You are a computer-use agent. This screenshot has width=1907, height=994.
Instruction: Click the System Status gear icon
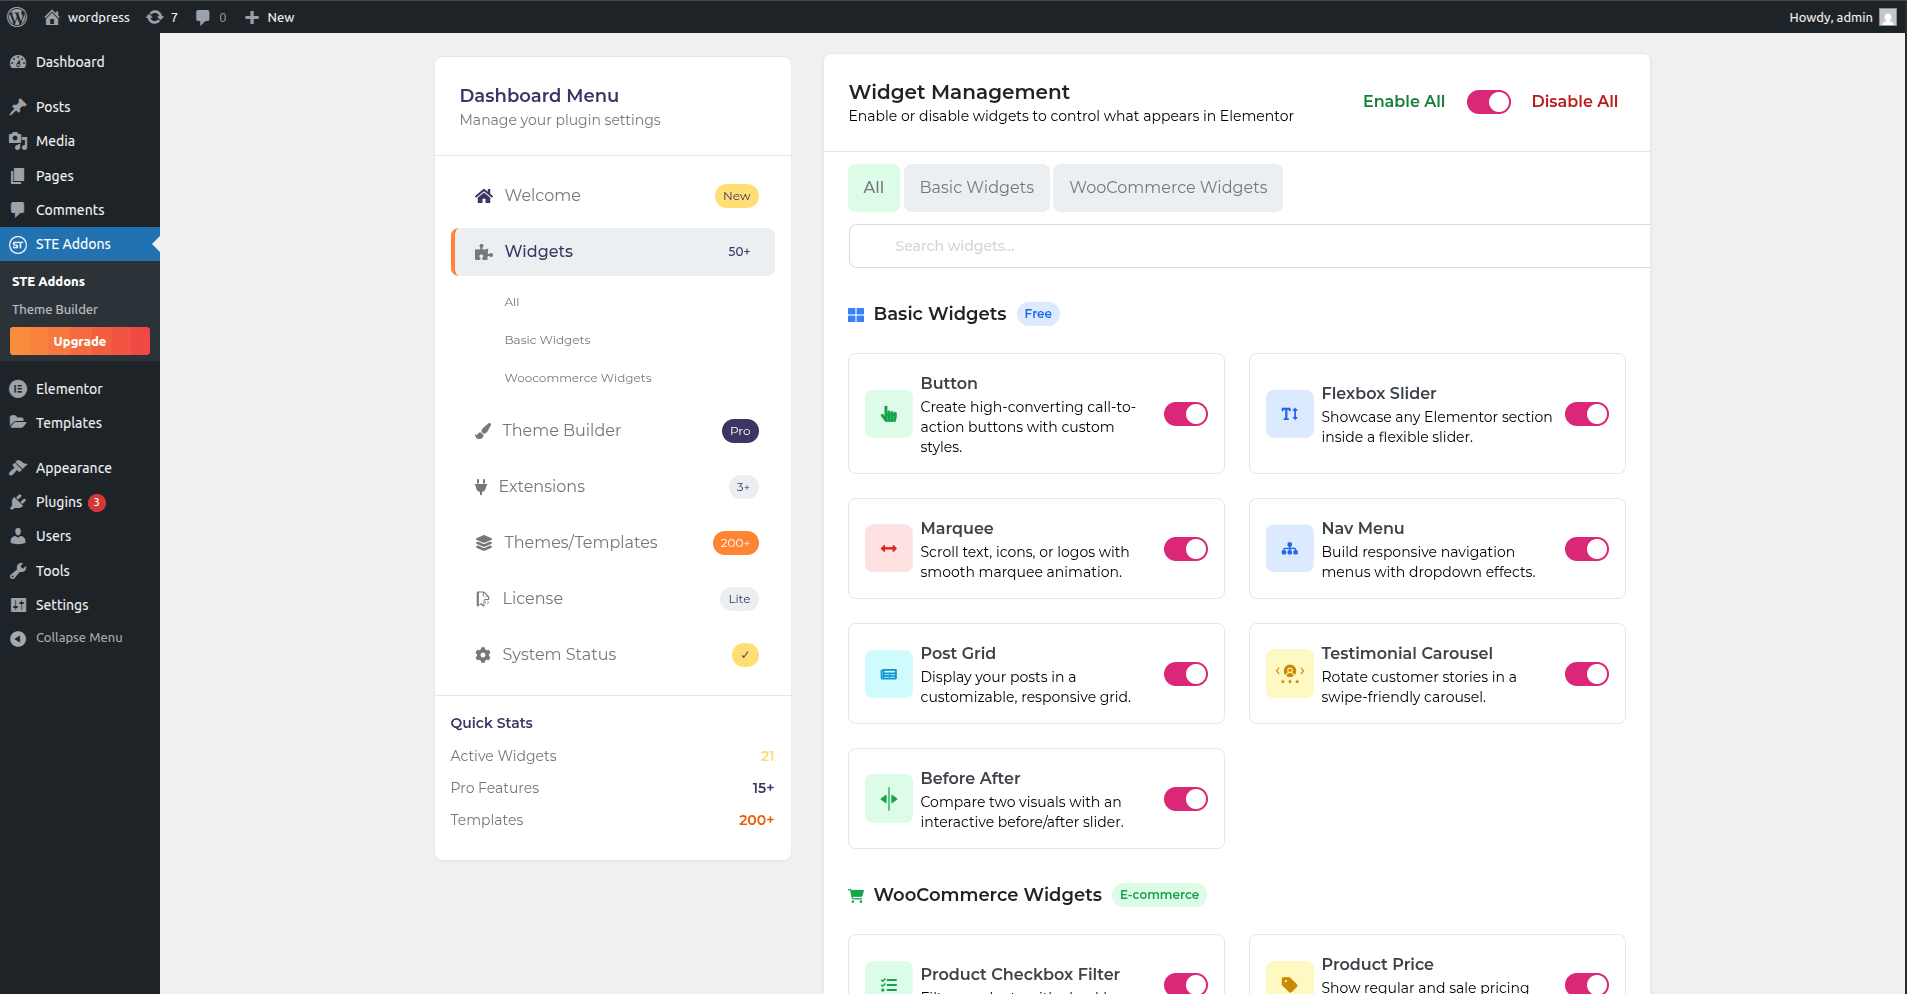(483, 654)
